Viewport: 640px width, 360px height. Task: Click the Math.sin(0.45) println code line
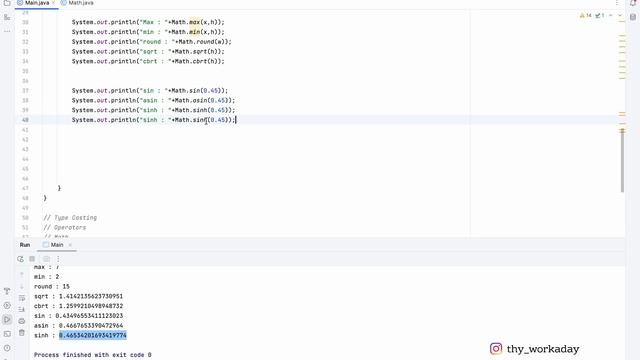[x=150, y=91]
